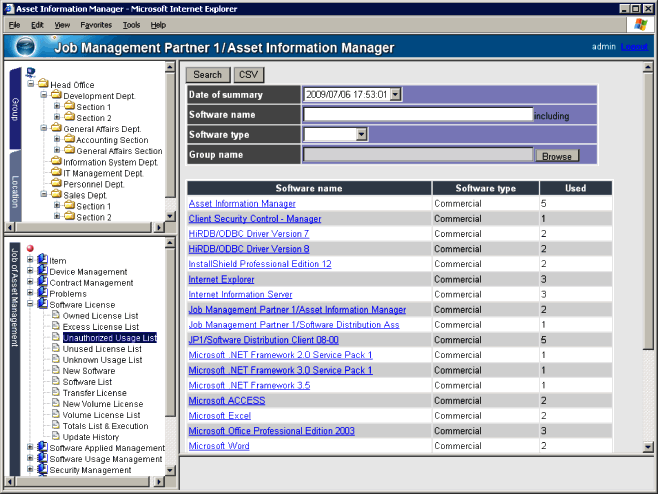Expand the Contract Management tree node
The height and width of the screenshot is (494, 658).
coord(30,283)
